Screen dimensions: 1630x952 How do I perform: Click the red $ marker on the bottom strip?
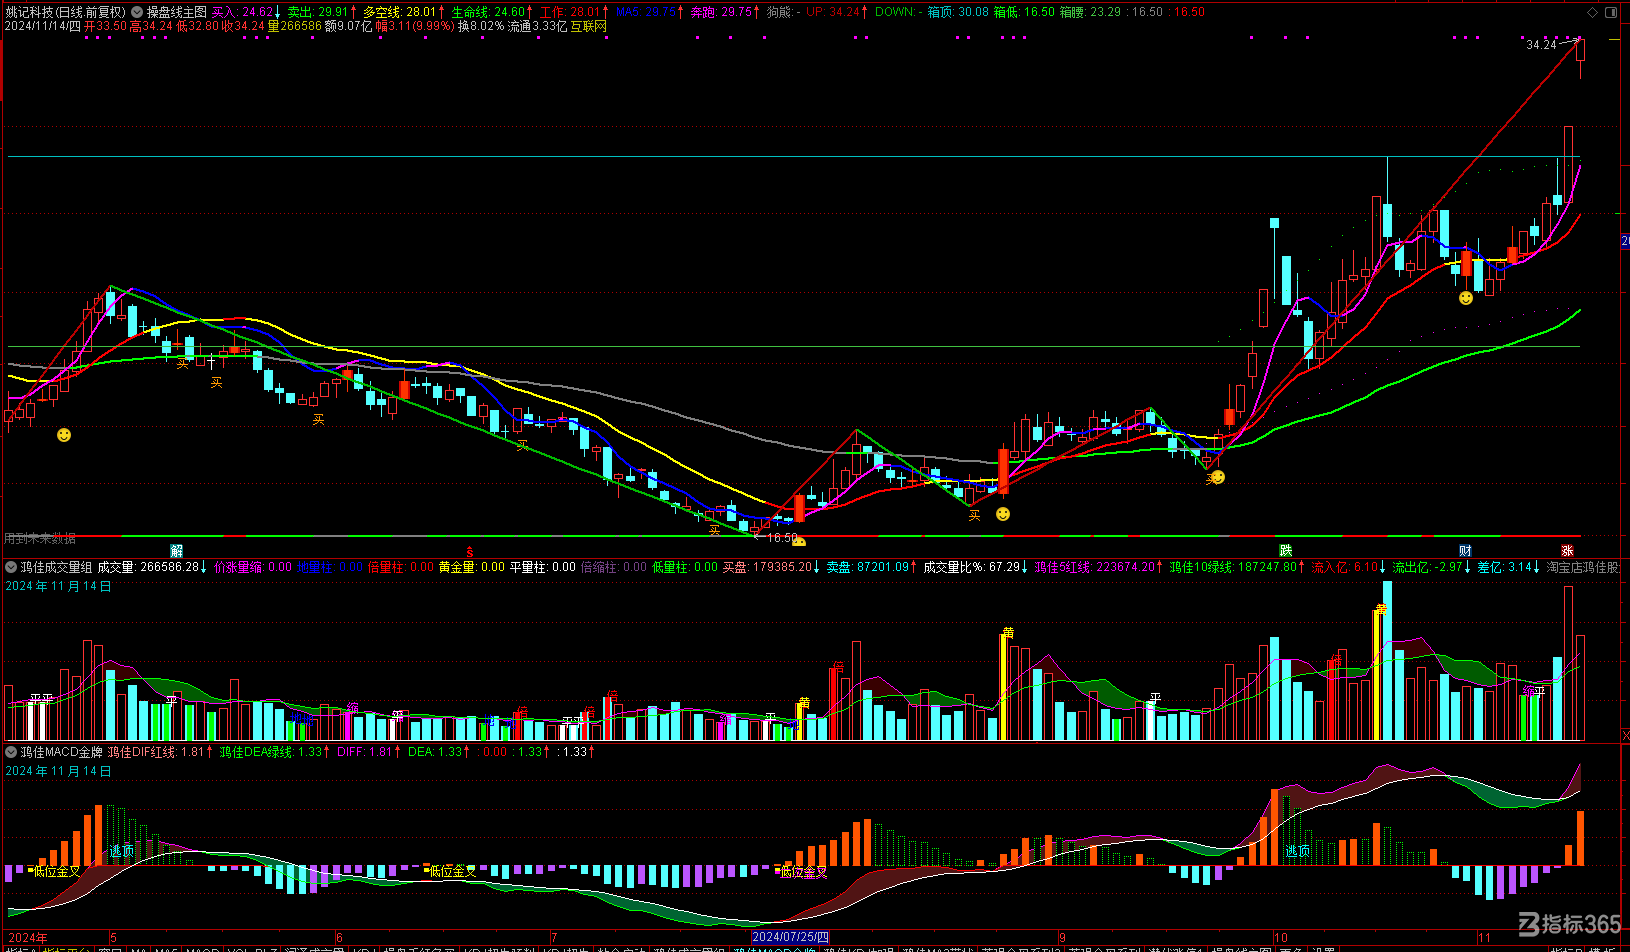tap(469, 551)
